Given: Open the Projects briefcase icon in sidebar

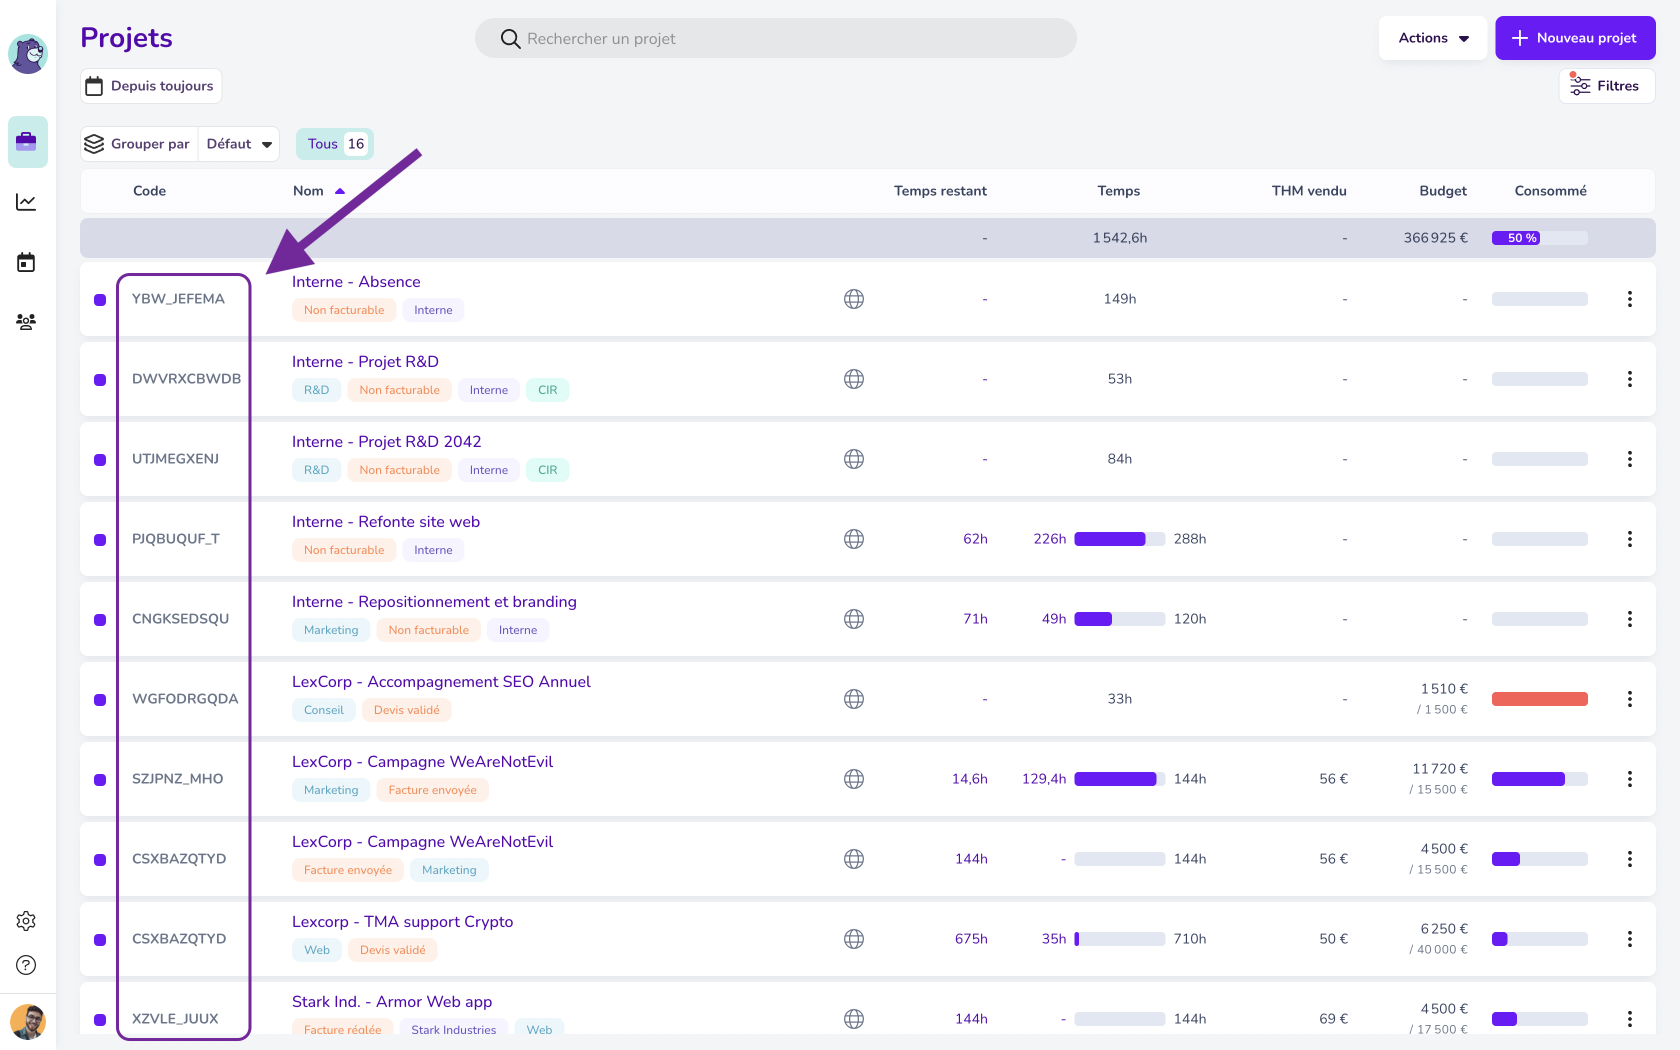Looking at the screenshot, I should (27, 142).
